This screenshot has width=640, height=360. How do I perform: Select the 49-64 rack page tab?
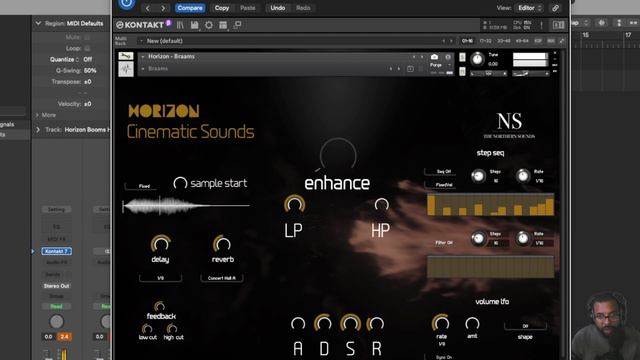pyautogui.click(x=522, y=41)
